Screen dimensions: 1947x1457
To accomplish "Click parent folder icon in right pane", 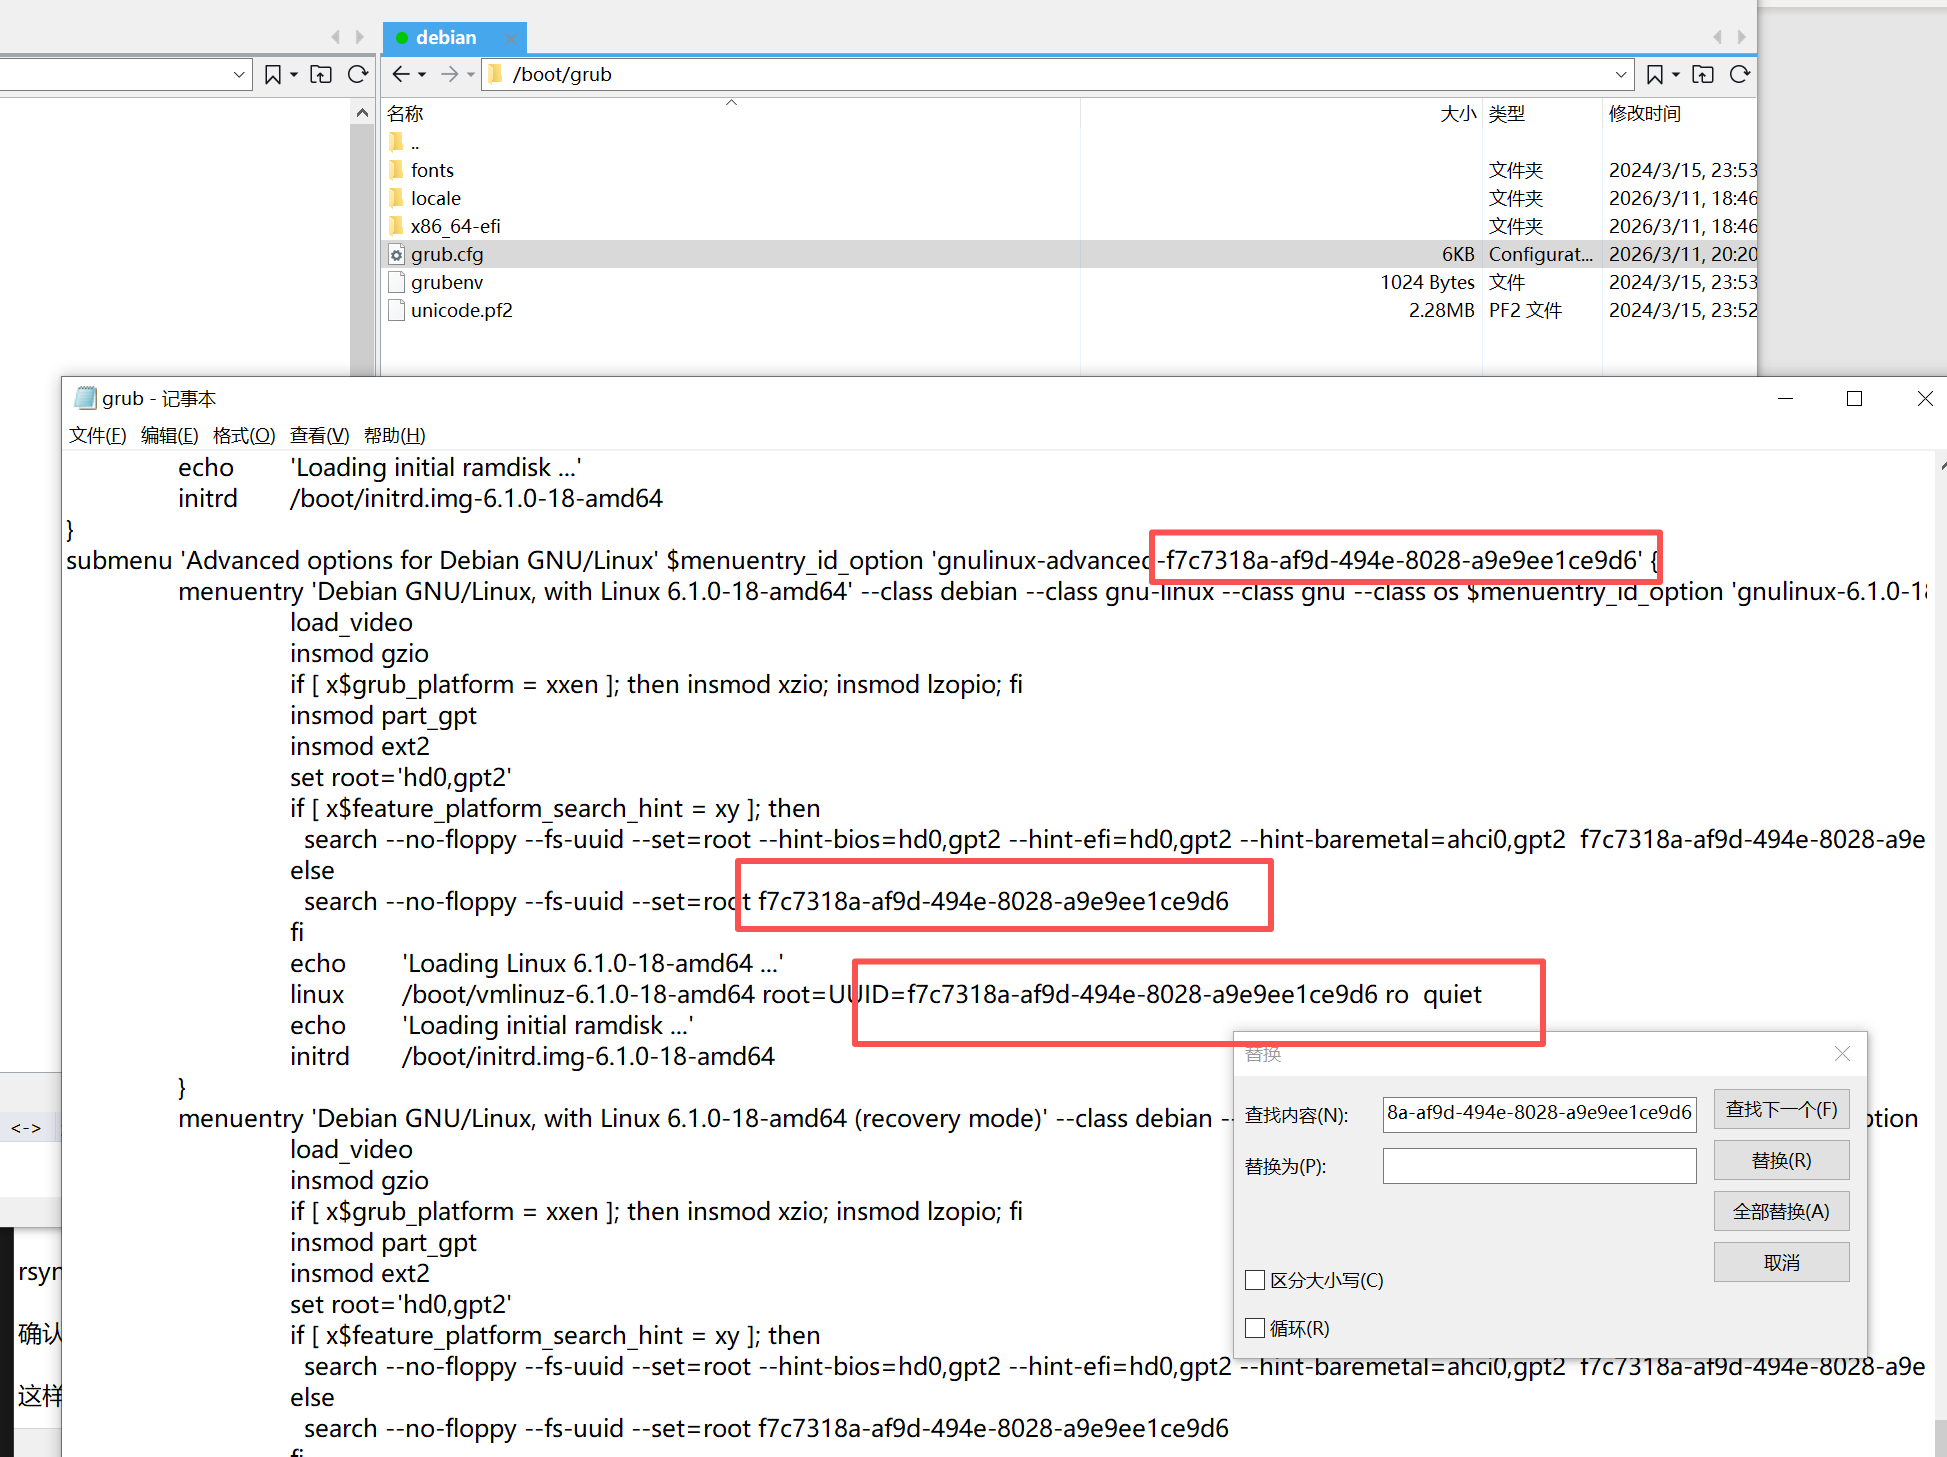I will pyautogui.click(x=1703, y=74).
